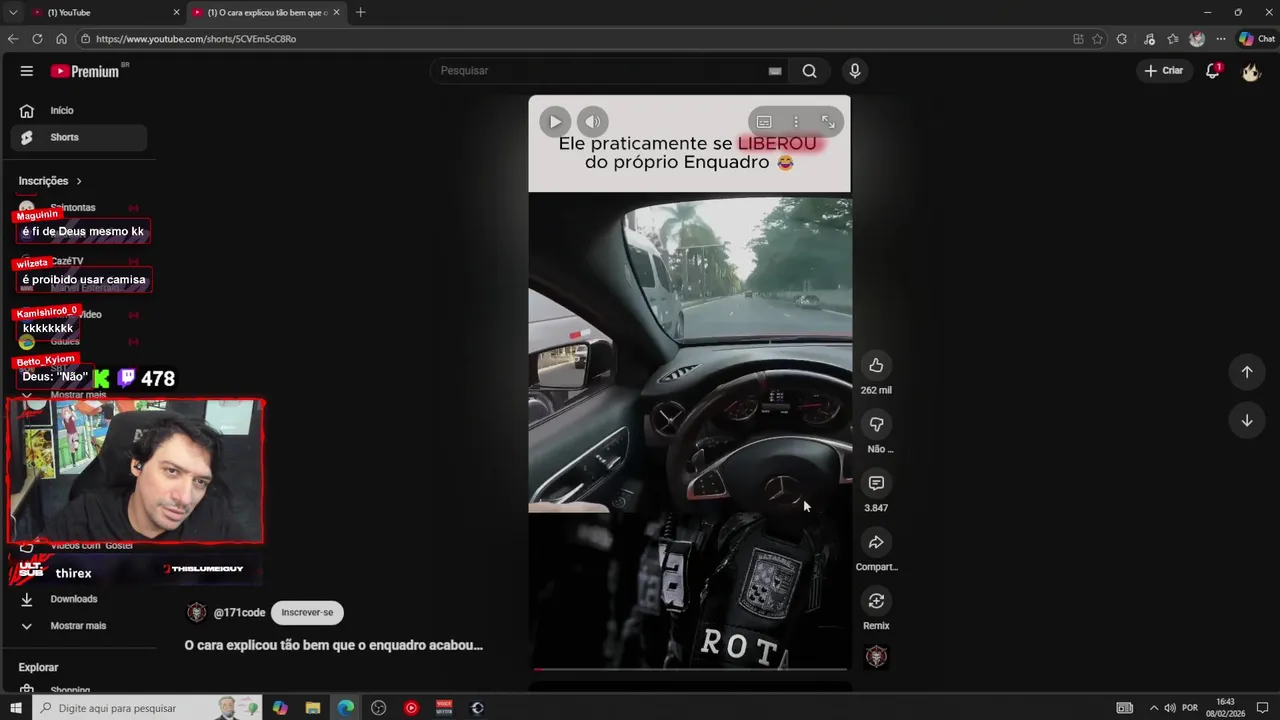Image resolution: width=1280 pixels, height=720 pixels.
Task: Play the paused short
Action: pos(555,122)
